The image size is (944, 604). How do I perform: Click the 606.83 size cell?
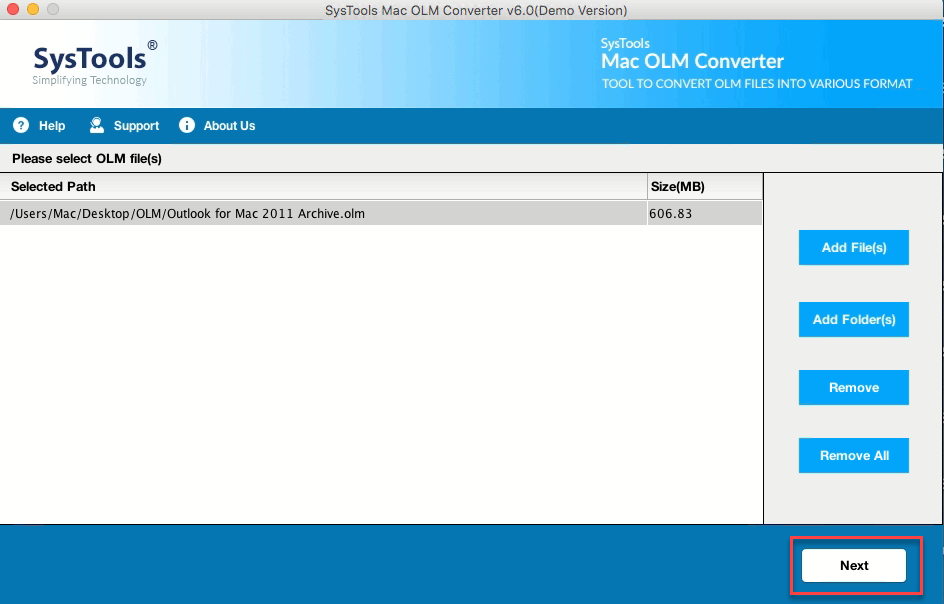pos(704,213)
